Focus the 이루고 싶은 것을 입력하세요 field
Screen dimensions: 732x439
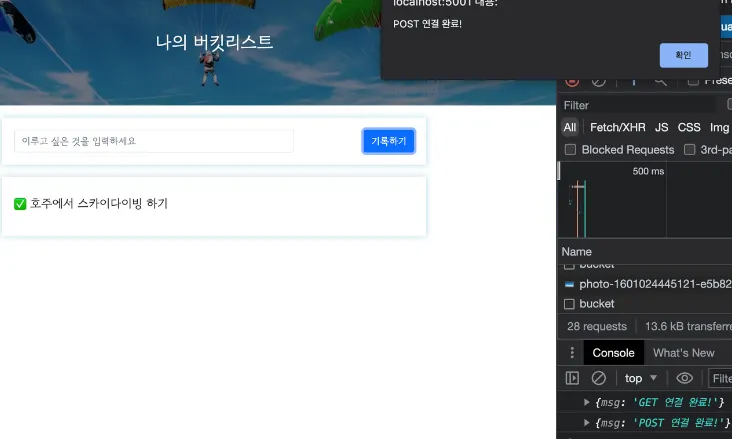154,141
